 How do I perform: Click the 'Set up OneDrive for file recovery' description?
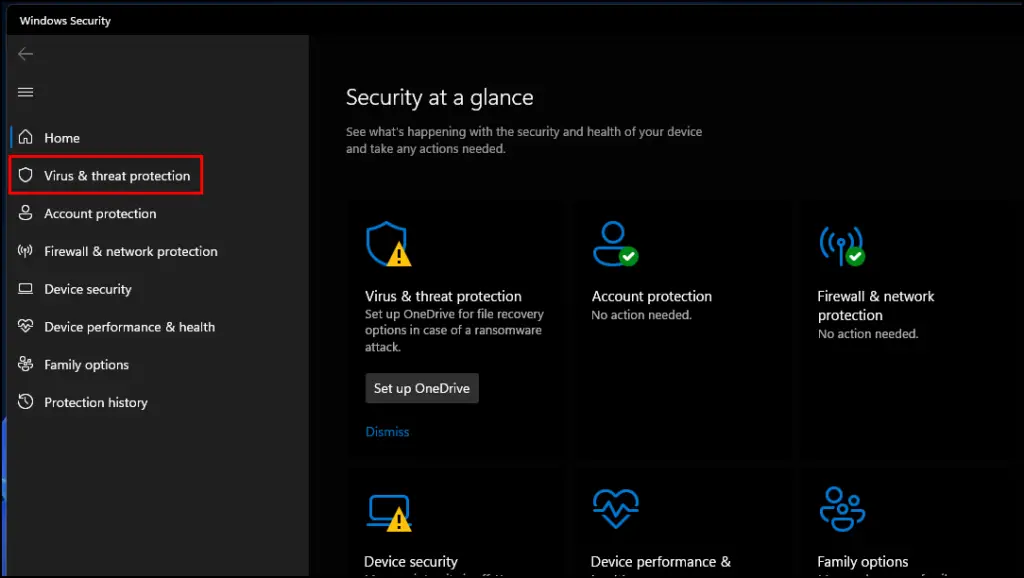(455, 330)
